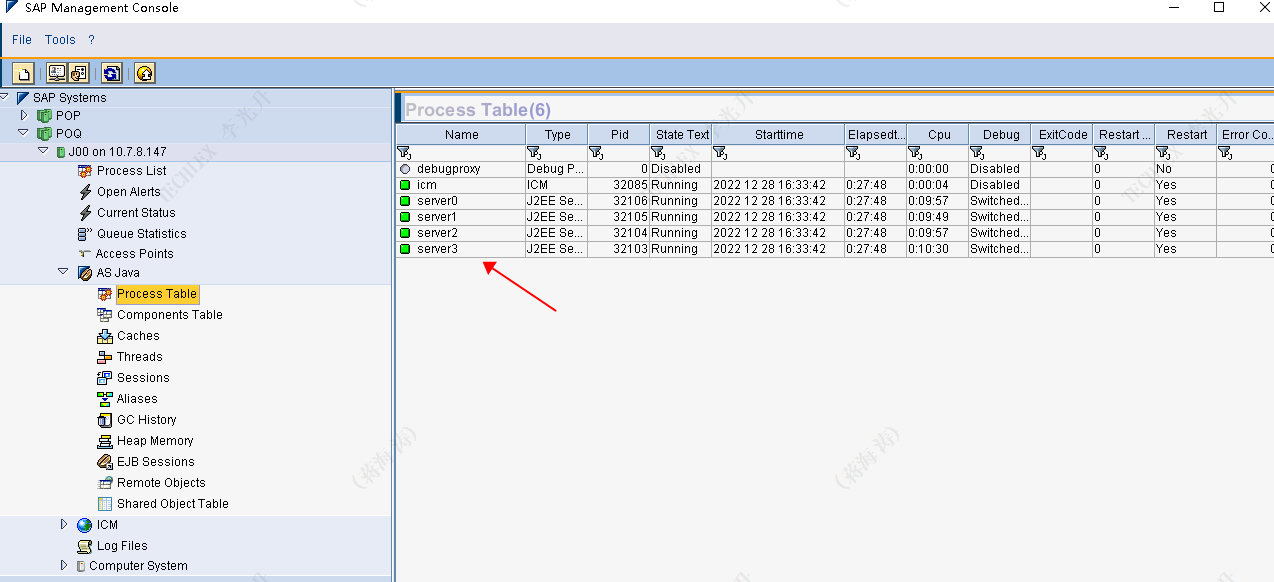Select the Components Table icon
1274x582 pixels.
[x=105, y=315]
